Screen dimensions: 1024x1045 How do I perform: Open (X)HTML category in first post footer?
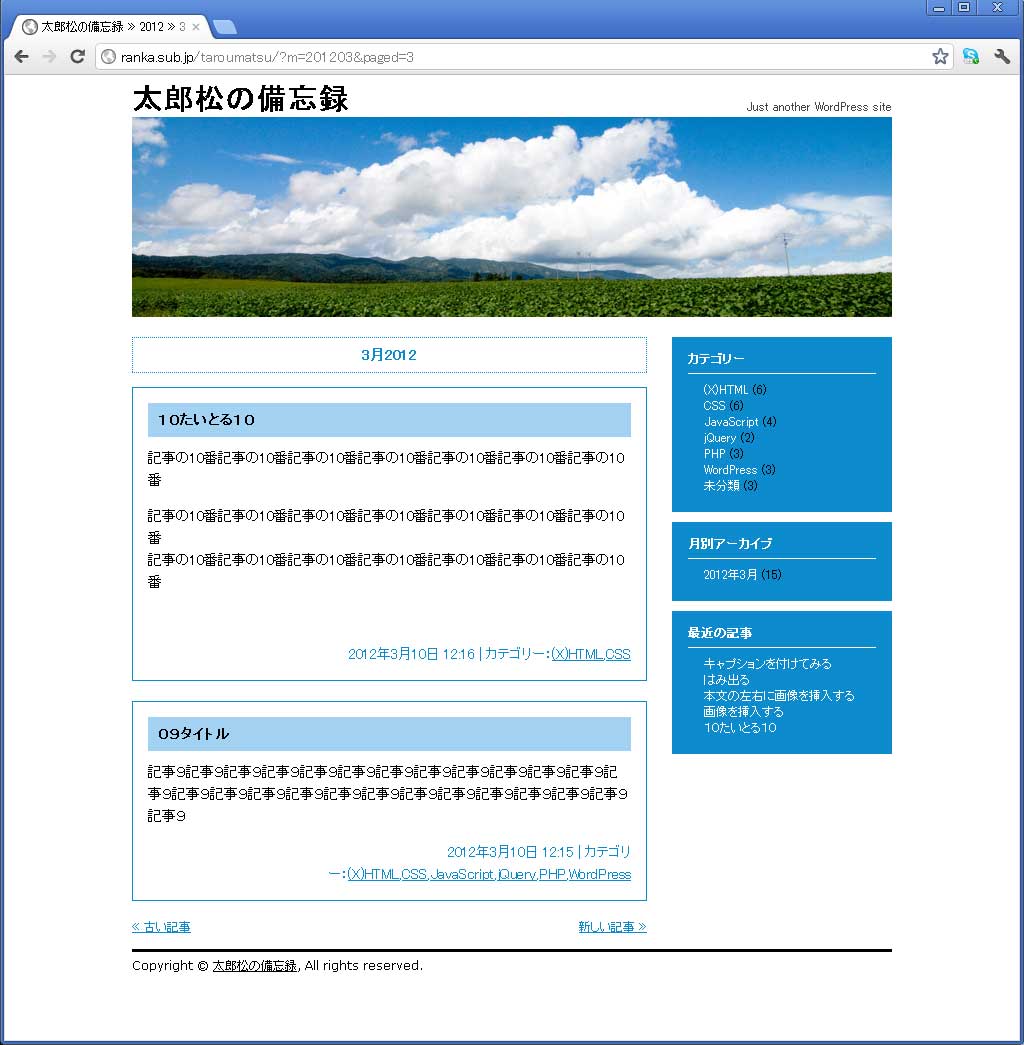point(576,654)
